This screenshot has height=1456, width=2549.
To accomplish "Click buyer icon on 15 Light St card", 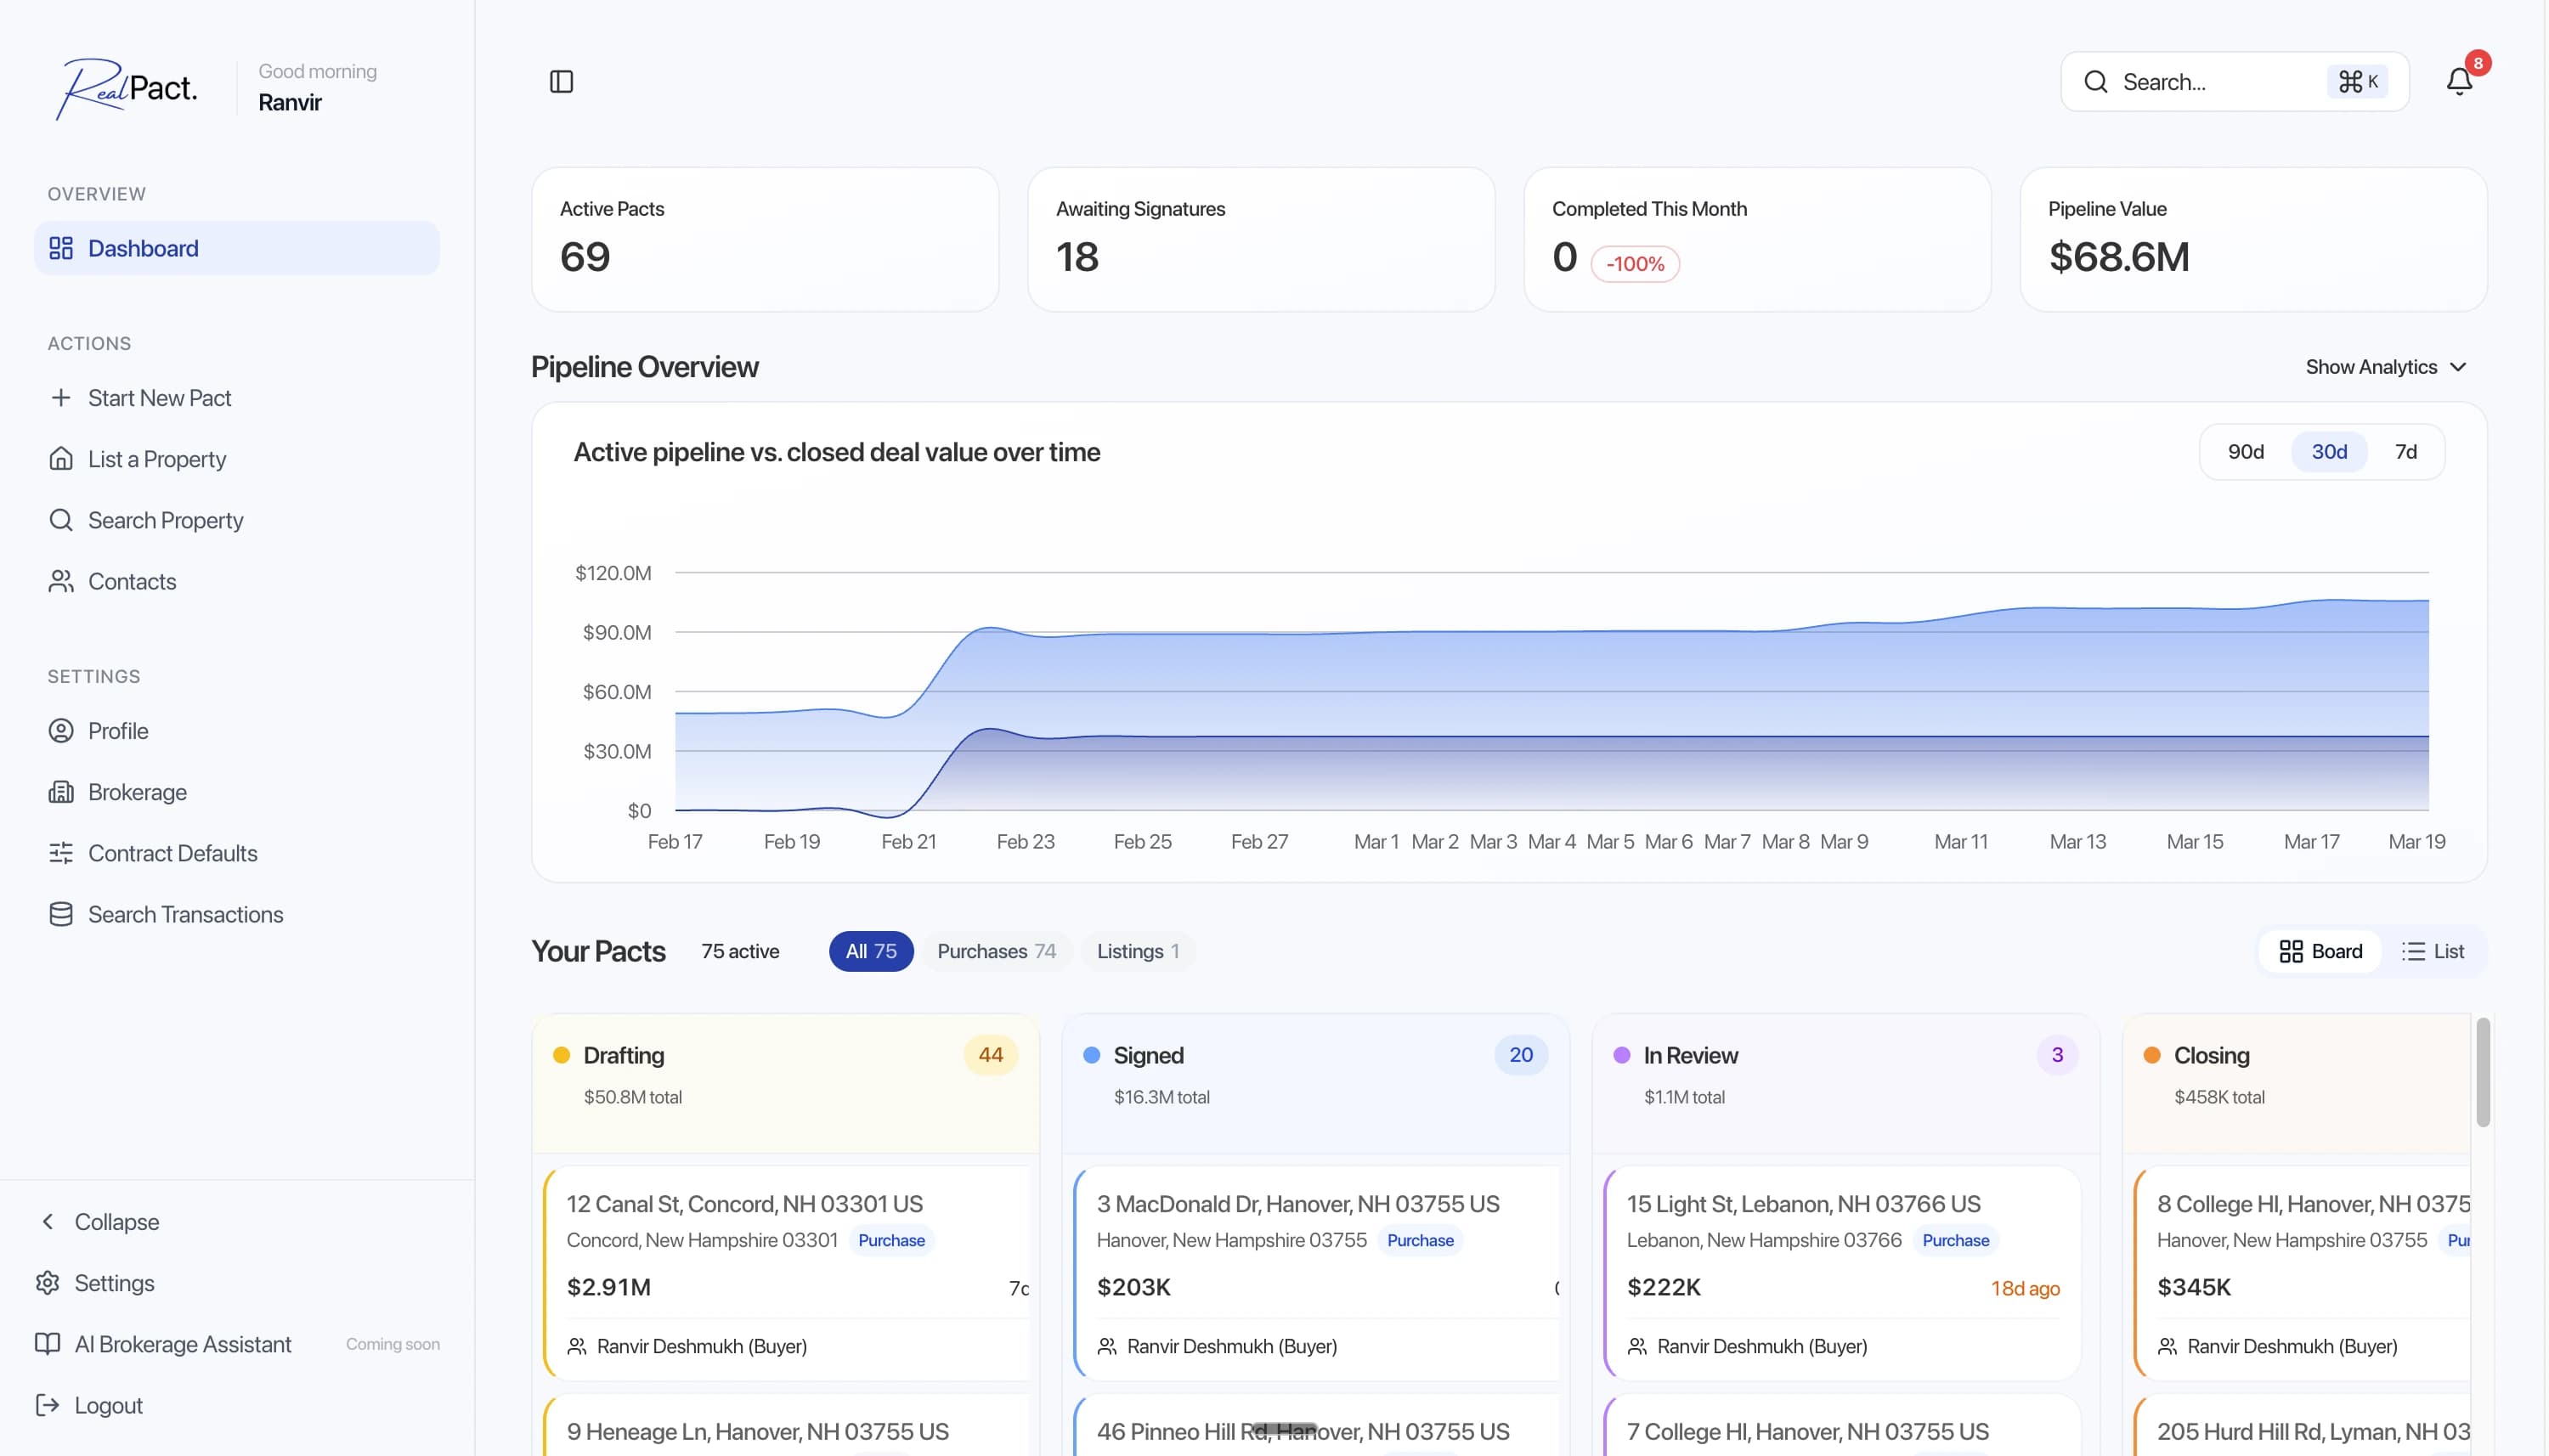I will [1637, 1346].
